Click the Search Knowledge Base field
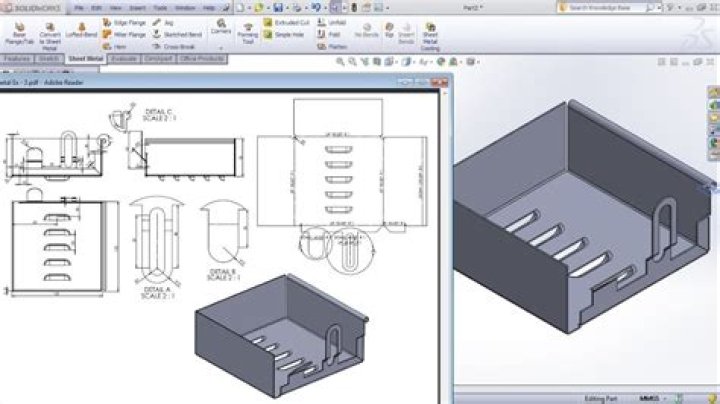Screen dimensions: 720x404 pyautogui.click(x=602, y=8)
